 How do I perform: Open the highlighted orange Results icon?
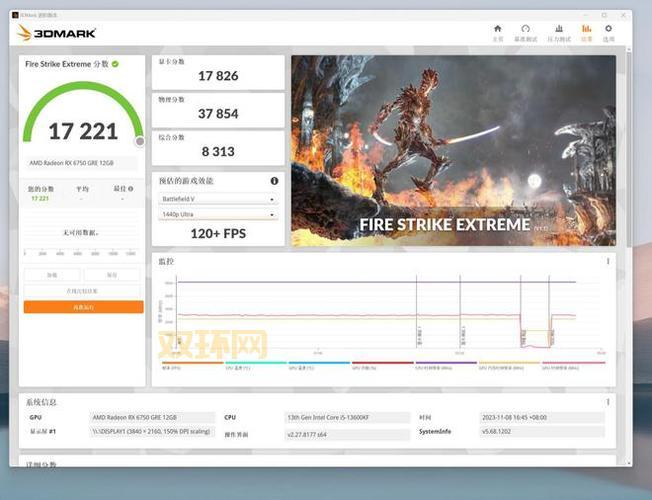pyautogui.click(x=586, y=29)
